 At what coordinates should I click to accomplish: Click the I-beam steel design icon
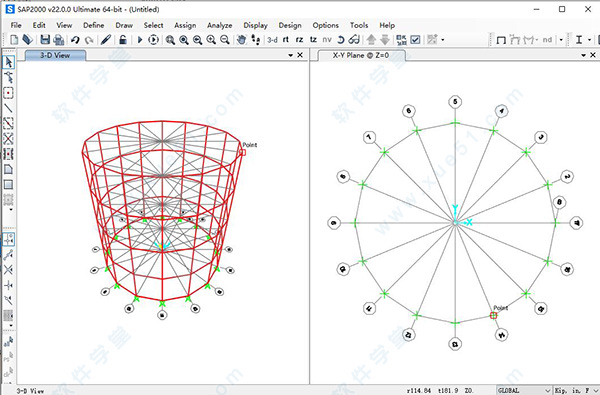tap(579, 40)
